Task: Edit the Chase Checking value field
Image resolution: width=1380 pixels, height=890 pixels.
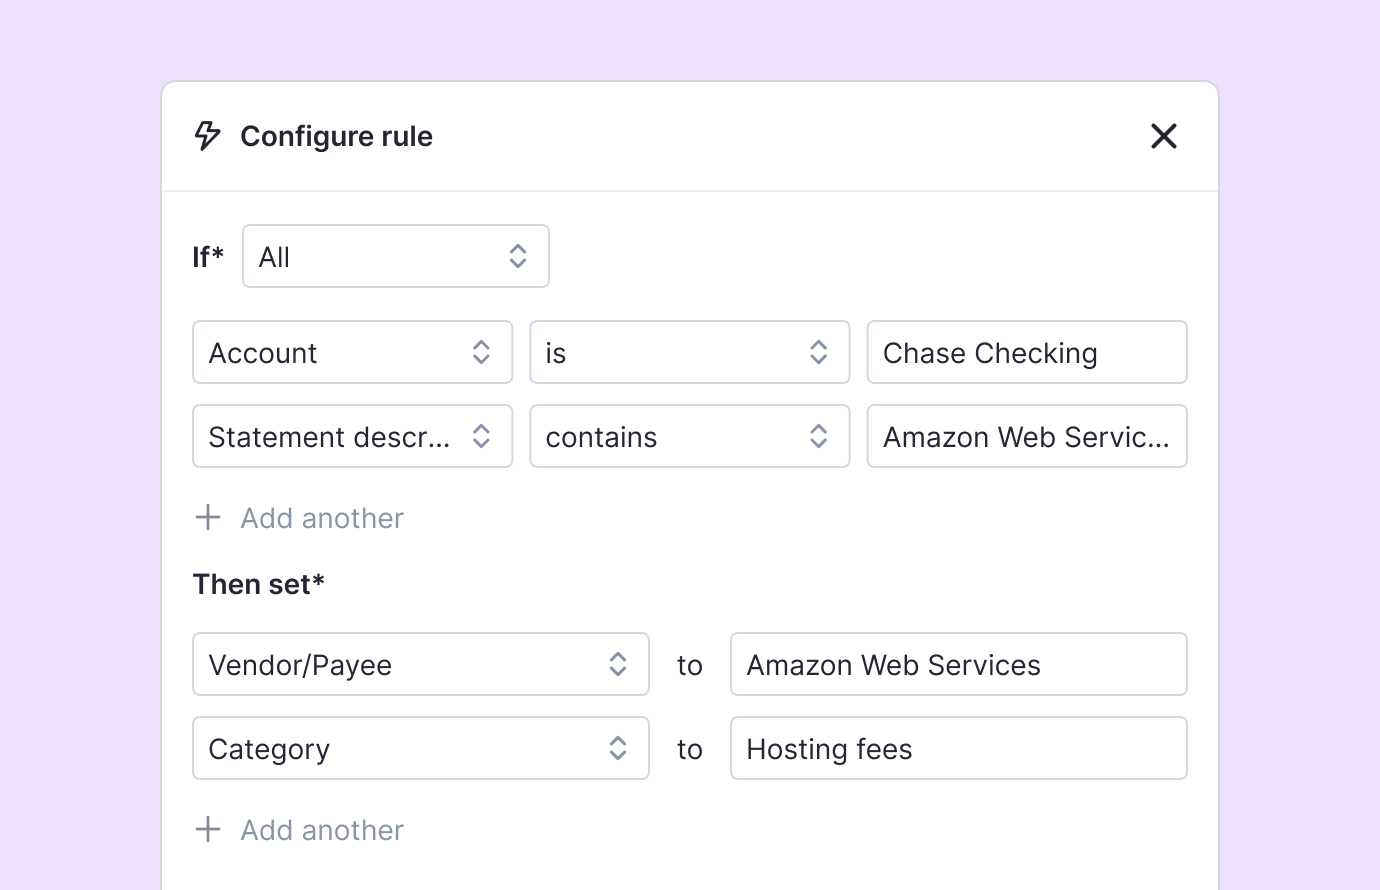Action: point(1026,353)
